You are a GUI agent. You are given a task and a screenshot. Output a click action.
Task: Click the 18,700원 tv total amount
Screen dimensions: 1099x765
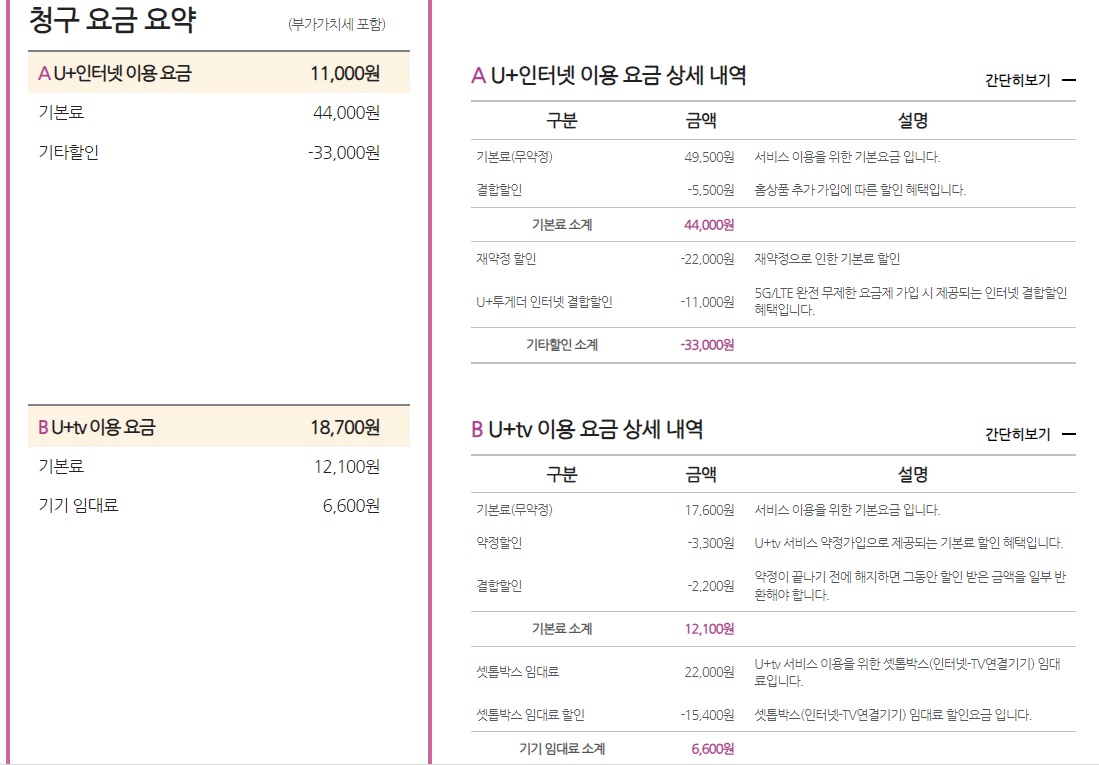tap(345, 427)
